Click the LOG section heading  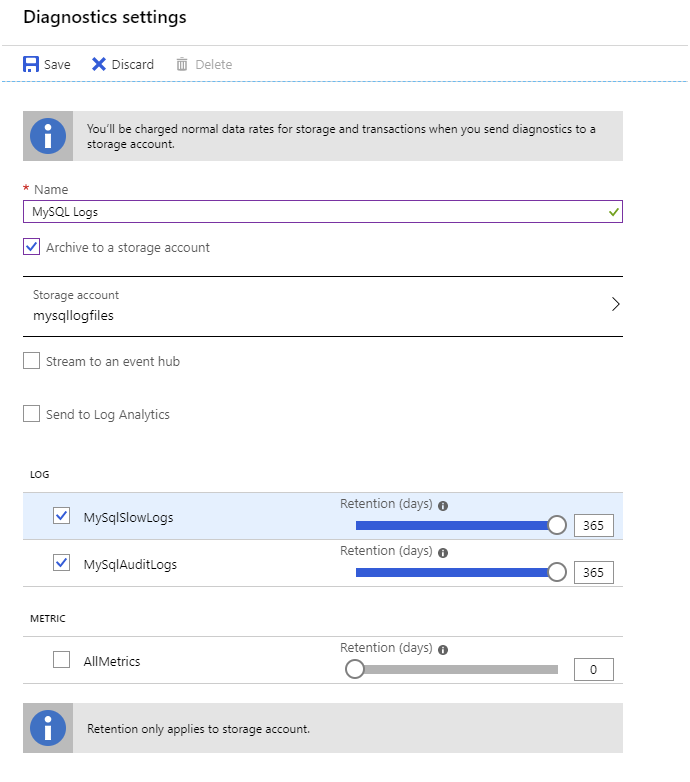click(x=39, y=474)
